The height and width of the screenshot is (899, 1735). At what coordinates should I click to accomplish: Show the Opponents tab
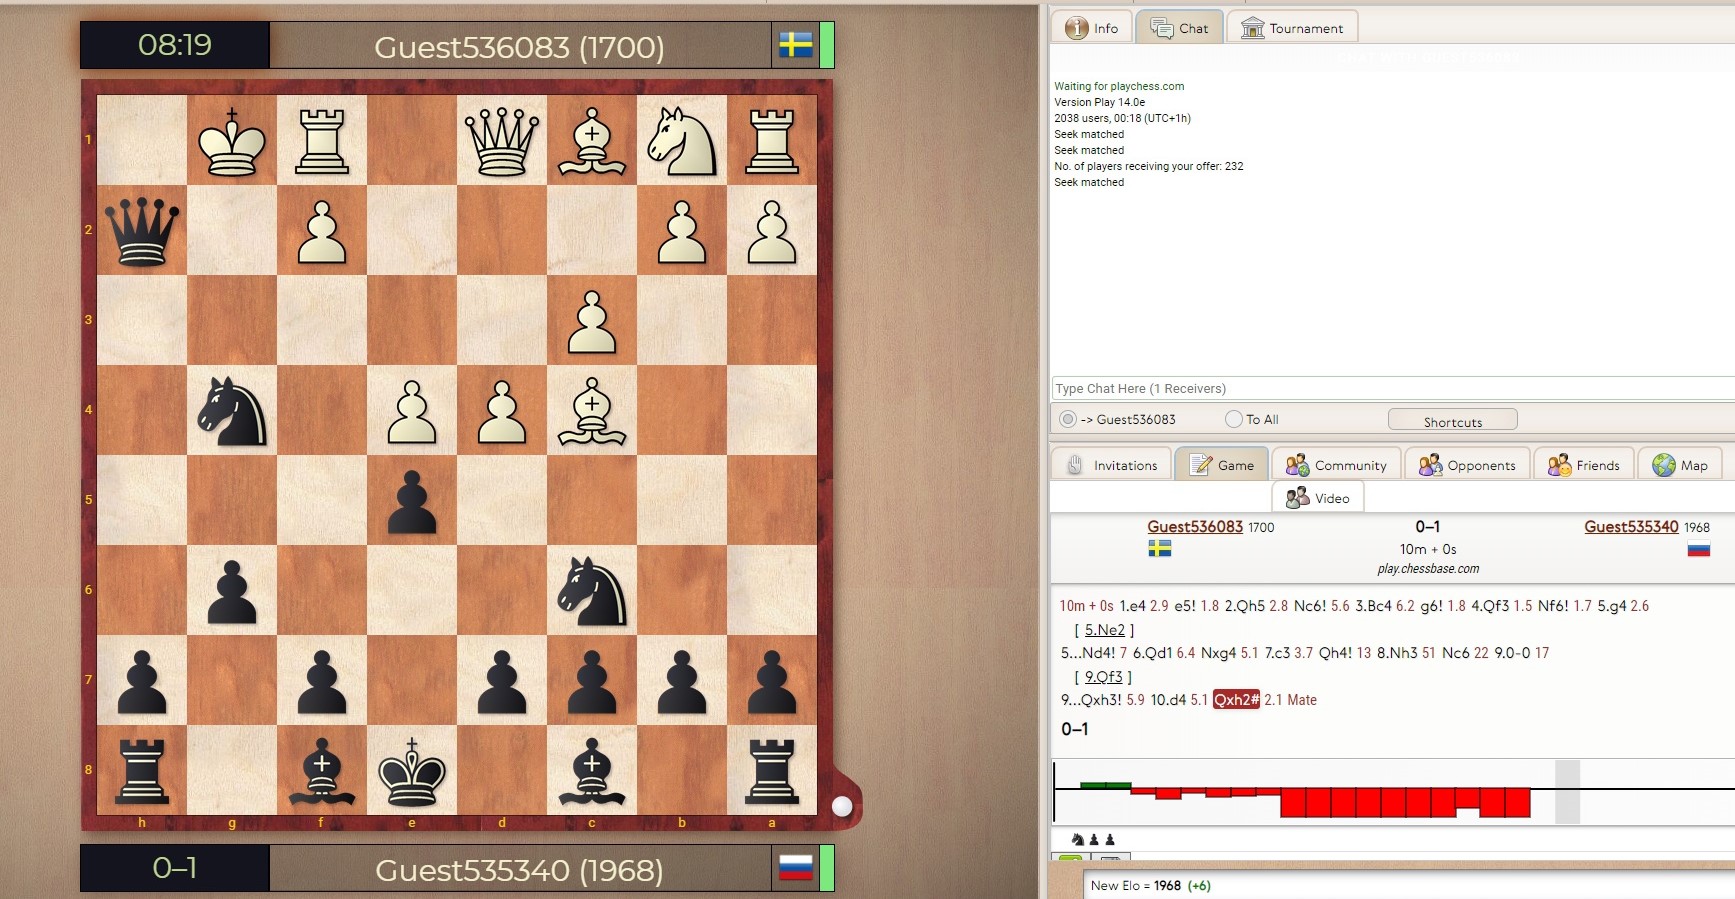[1467, 465]
